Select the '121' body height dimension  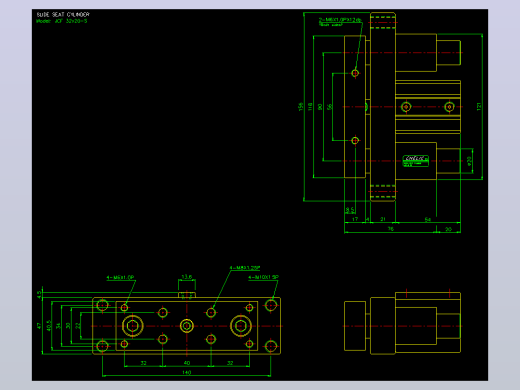479,107
